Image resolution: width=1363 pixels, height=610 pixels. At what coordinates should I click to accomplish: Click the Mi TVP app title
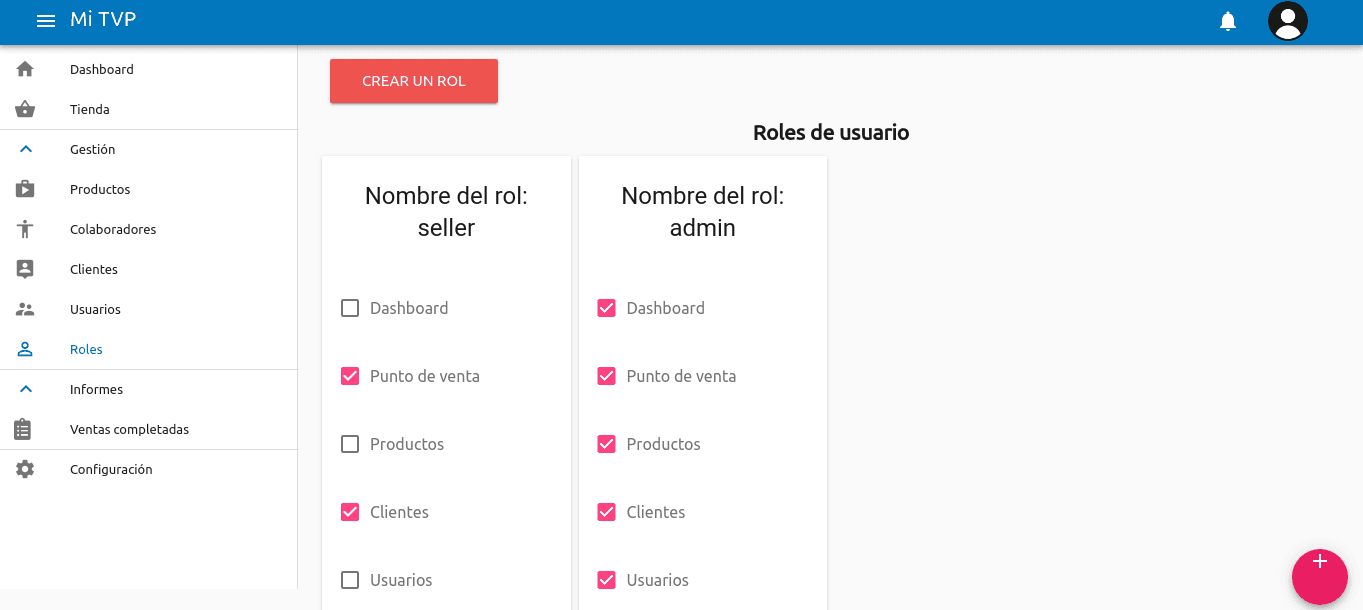tap(103, 20)
